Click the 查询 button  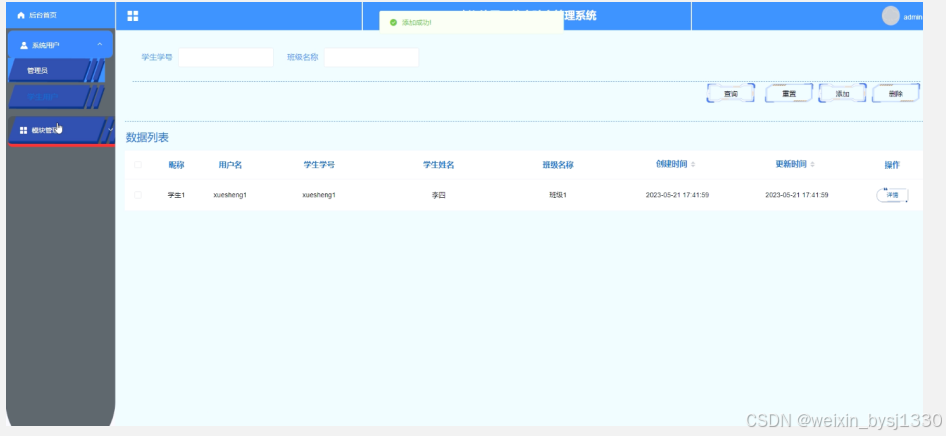tap(731, 93)
